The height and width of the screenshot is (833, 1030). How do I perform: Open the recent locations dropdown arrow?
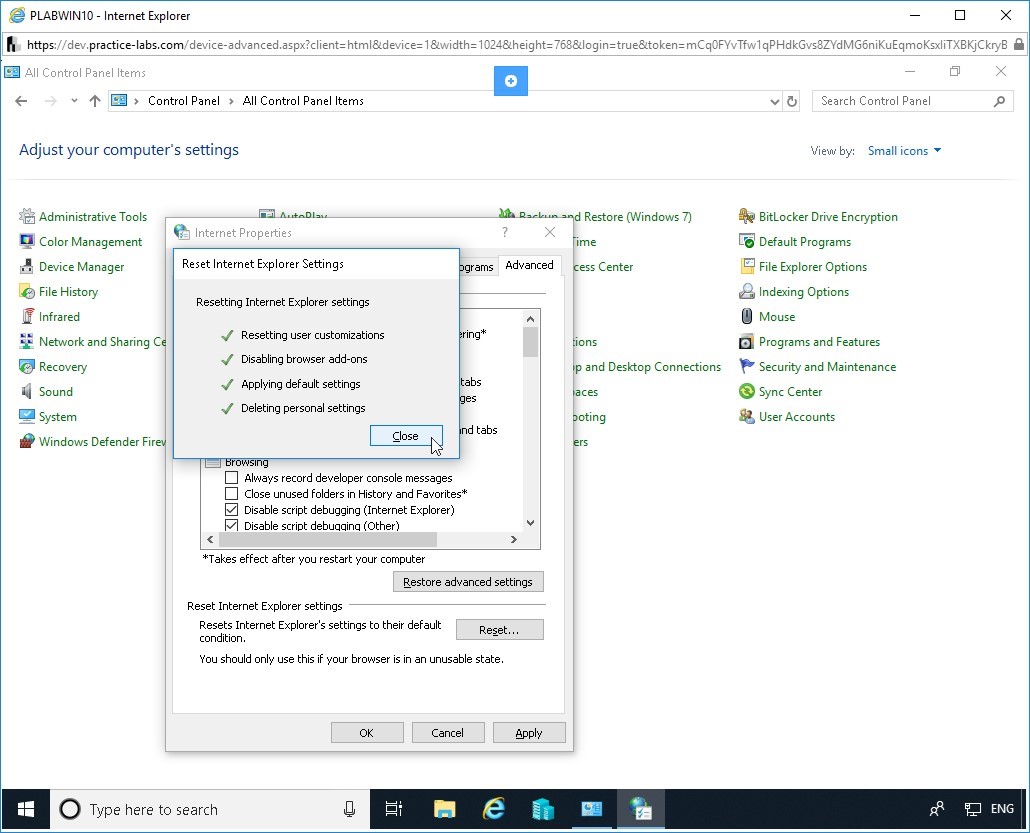(74, 101)
